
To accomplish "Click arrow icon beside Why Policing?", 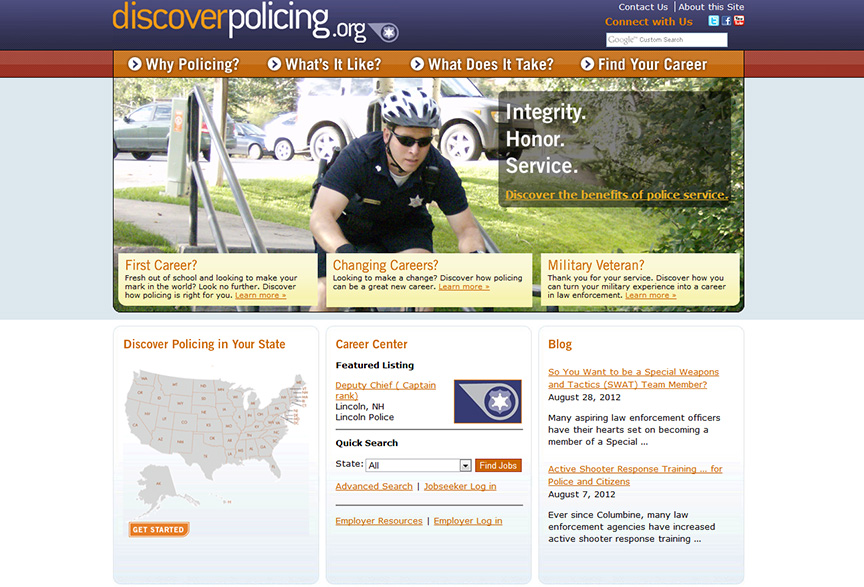I will (134, 64).
